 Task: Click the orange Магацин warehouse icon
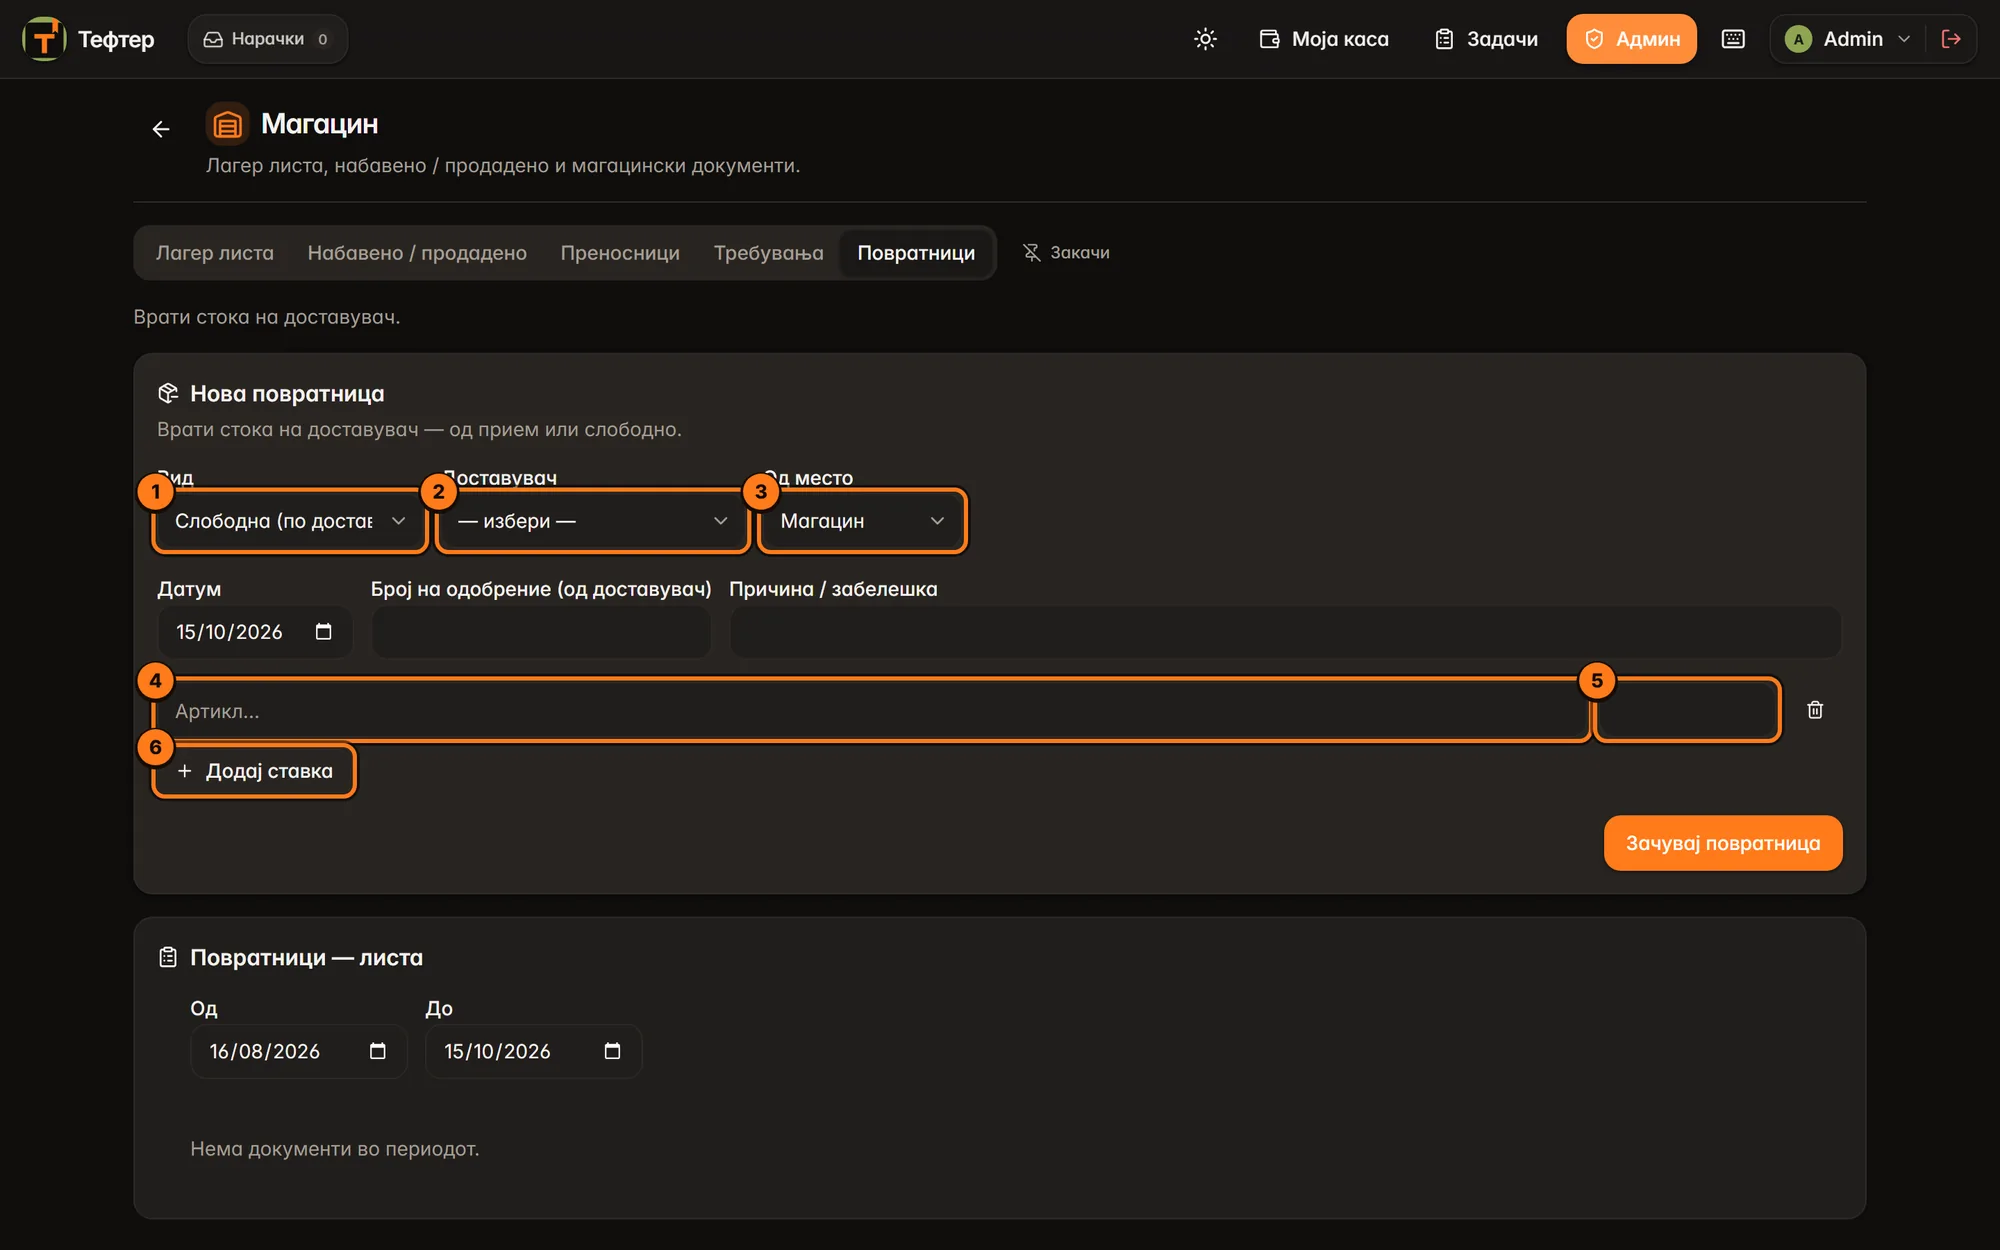point(227,124)
